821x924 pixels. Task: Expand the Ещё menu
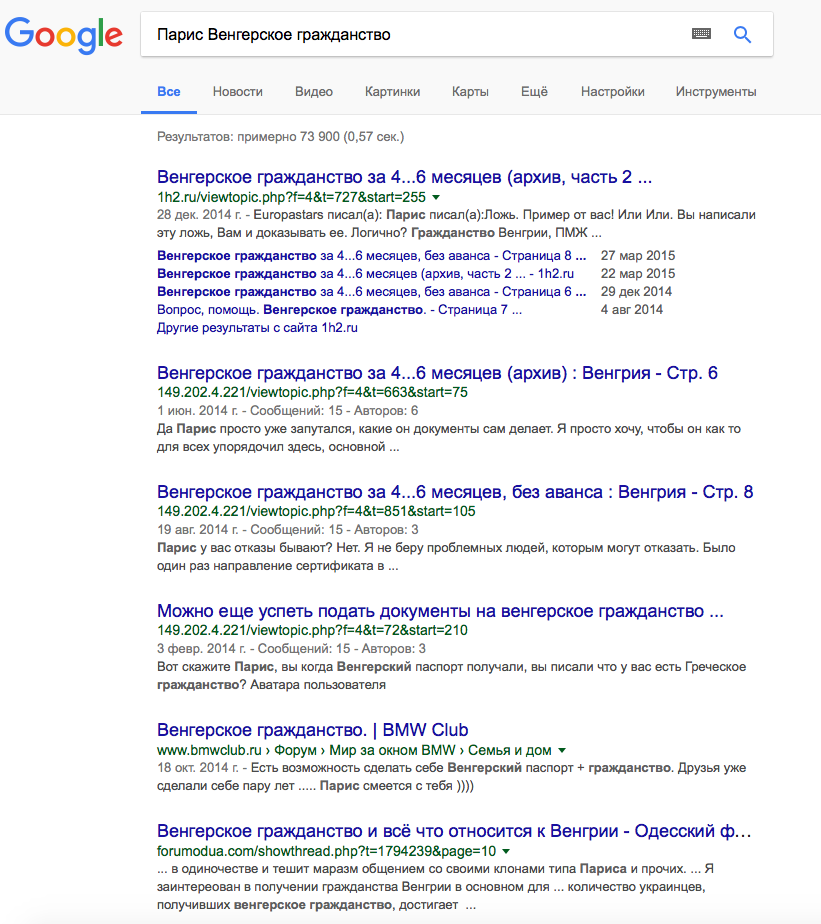click(534, 92)
